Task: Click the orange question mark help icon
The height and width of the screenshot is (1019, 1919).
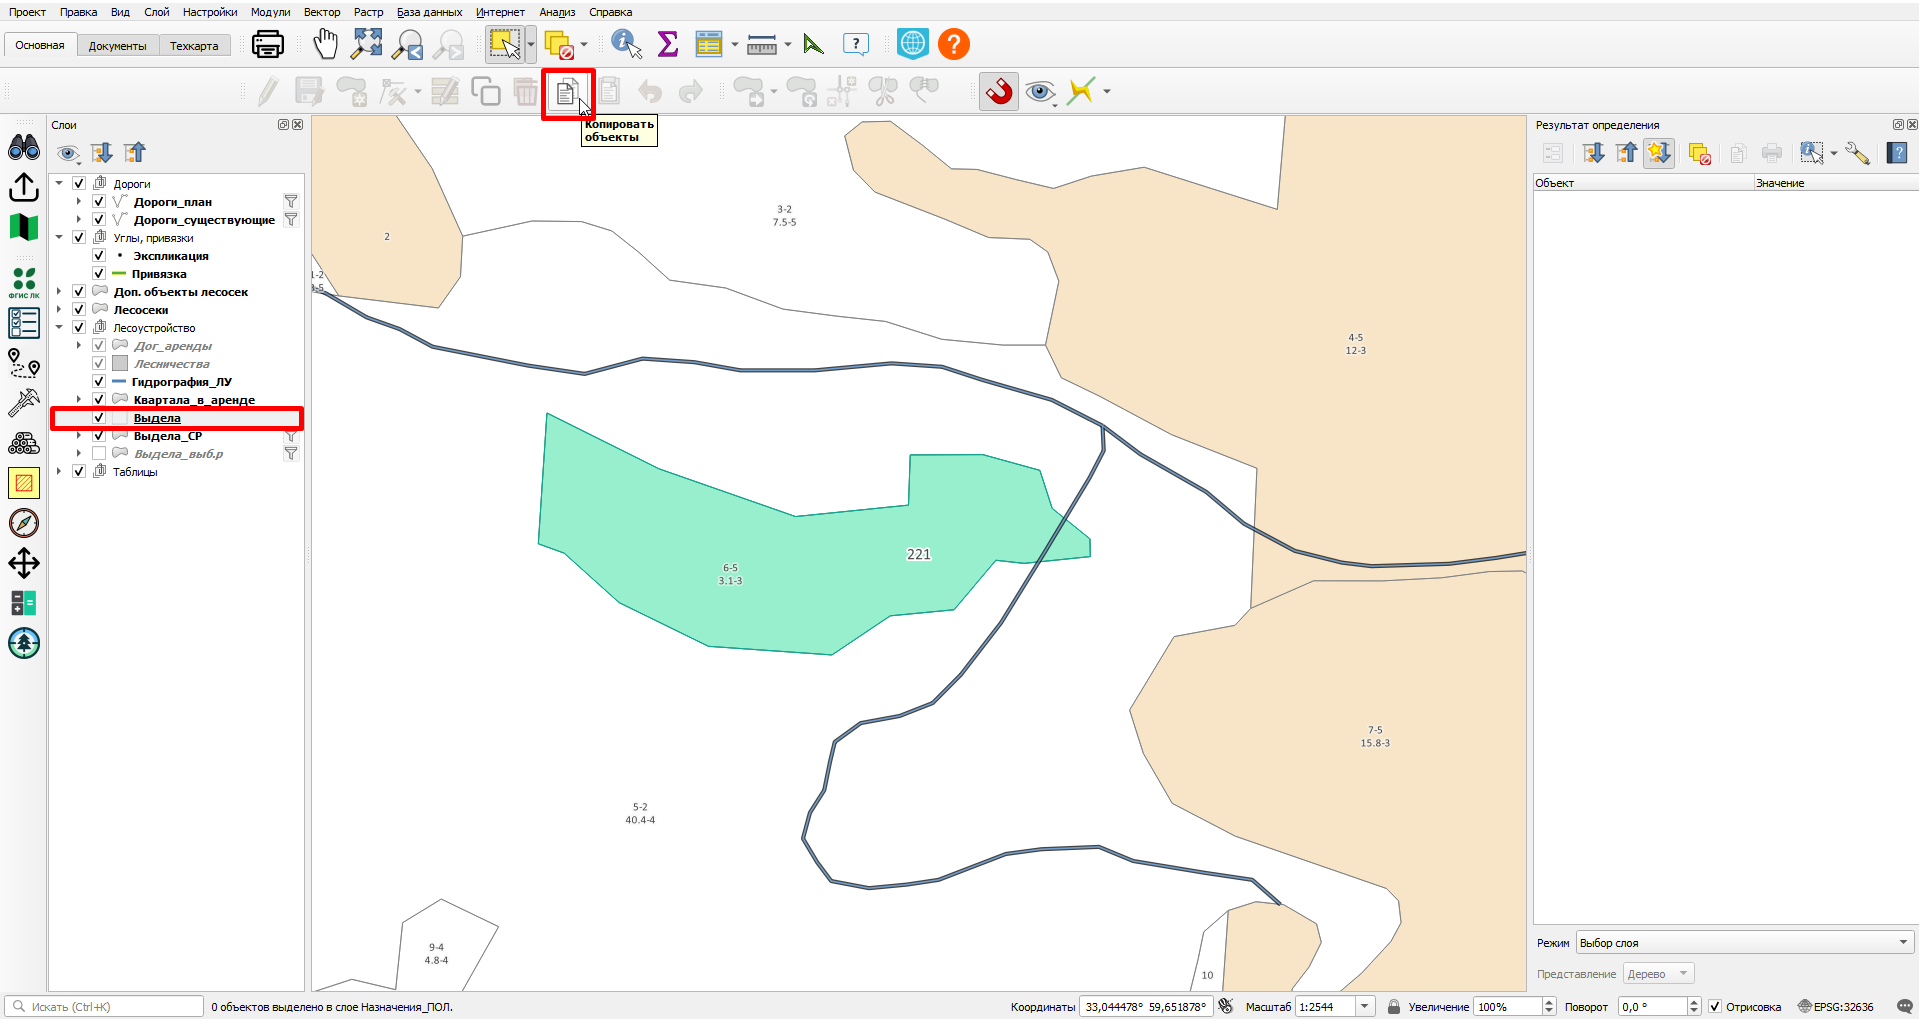Action: [x=953, y=44]
